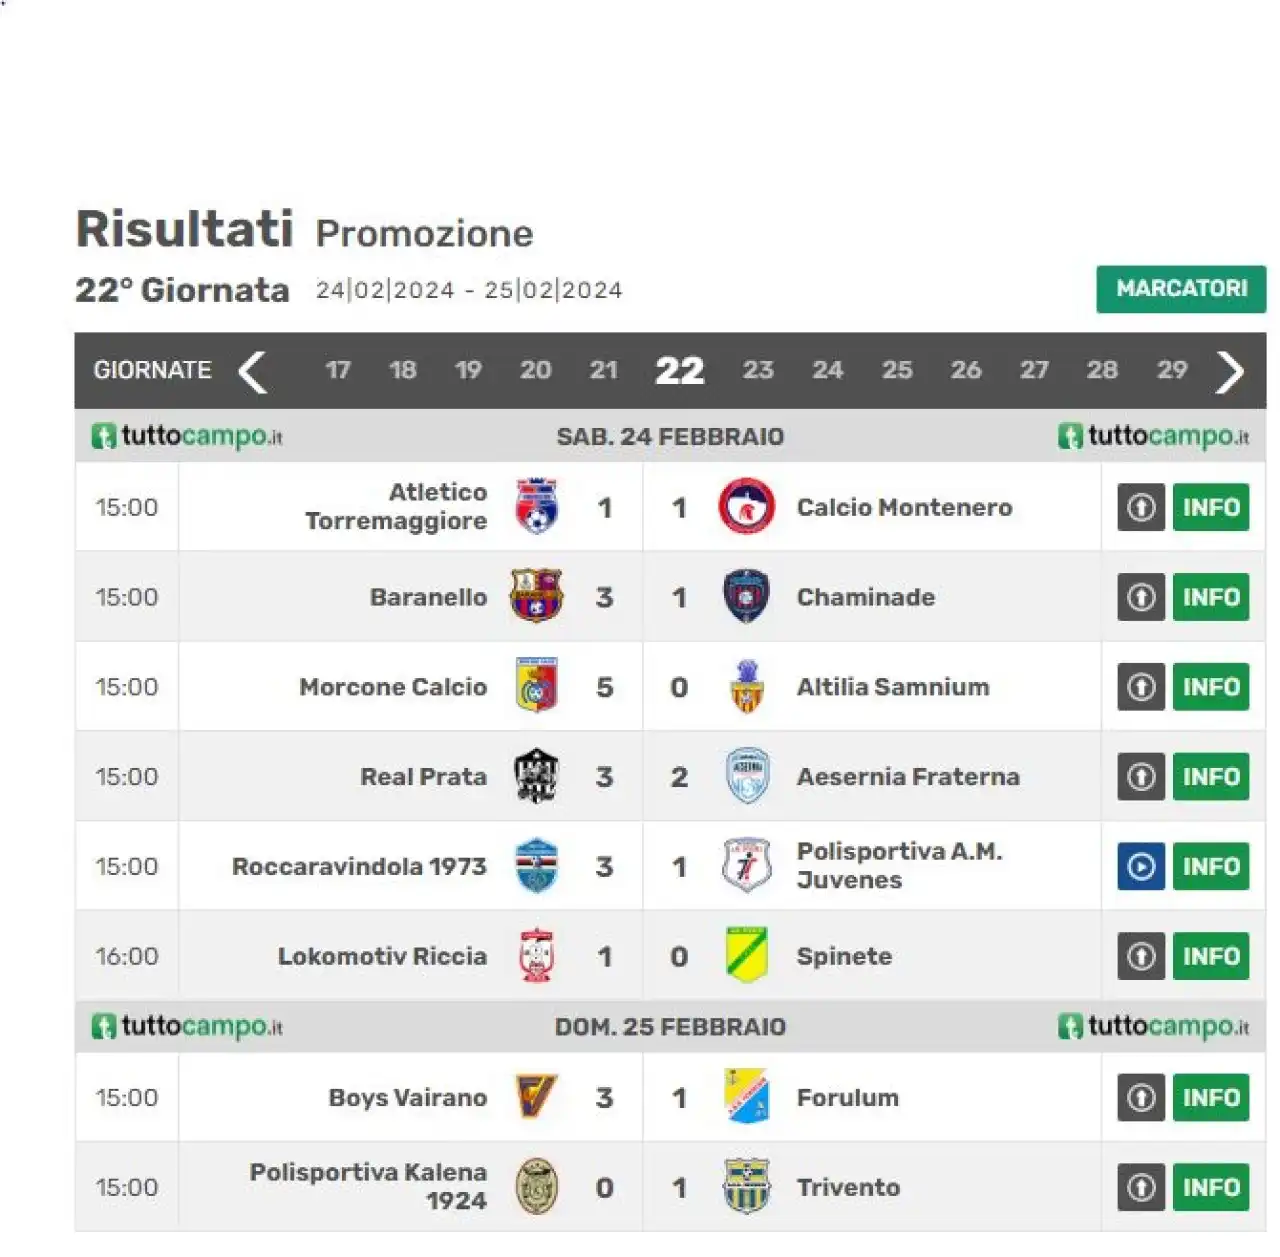Open the Boys Vairano team logo
The image size is (1280, 1257).
pyautogui.click(x=537, y=1097)
